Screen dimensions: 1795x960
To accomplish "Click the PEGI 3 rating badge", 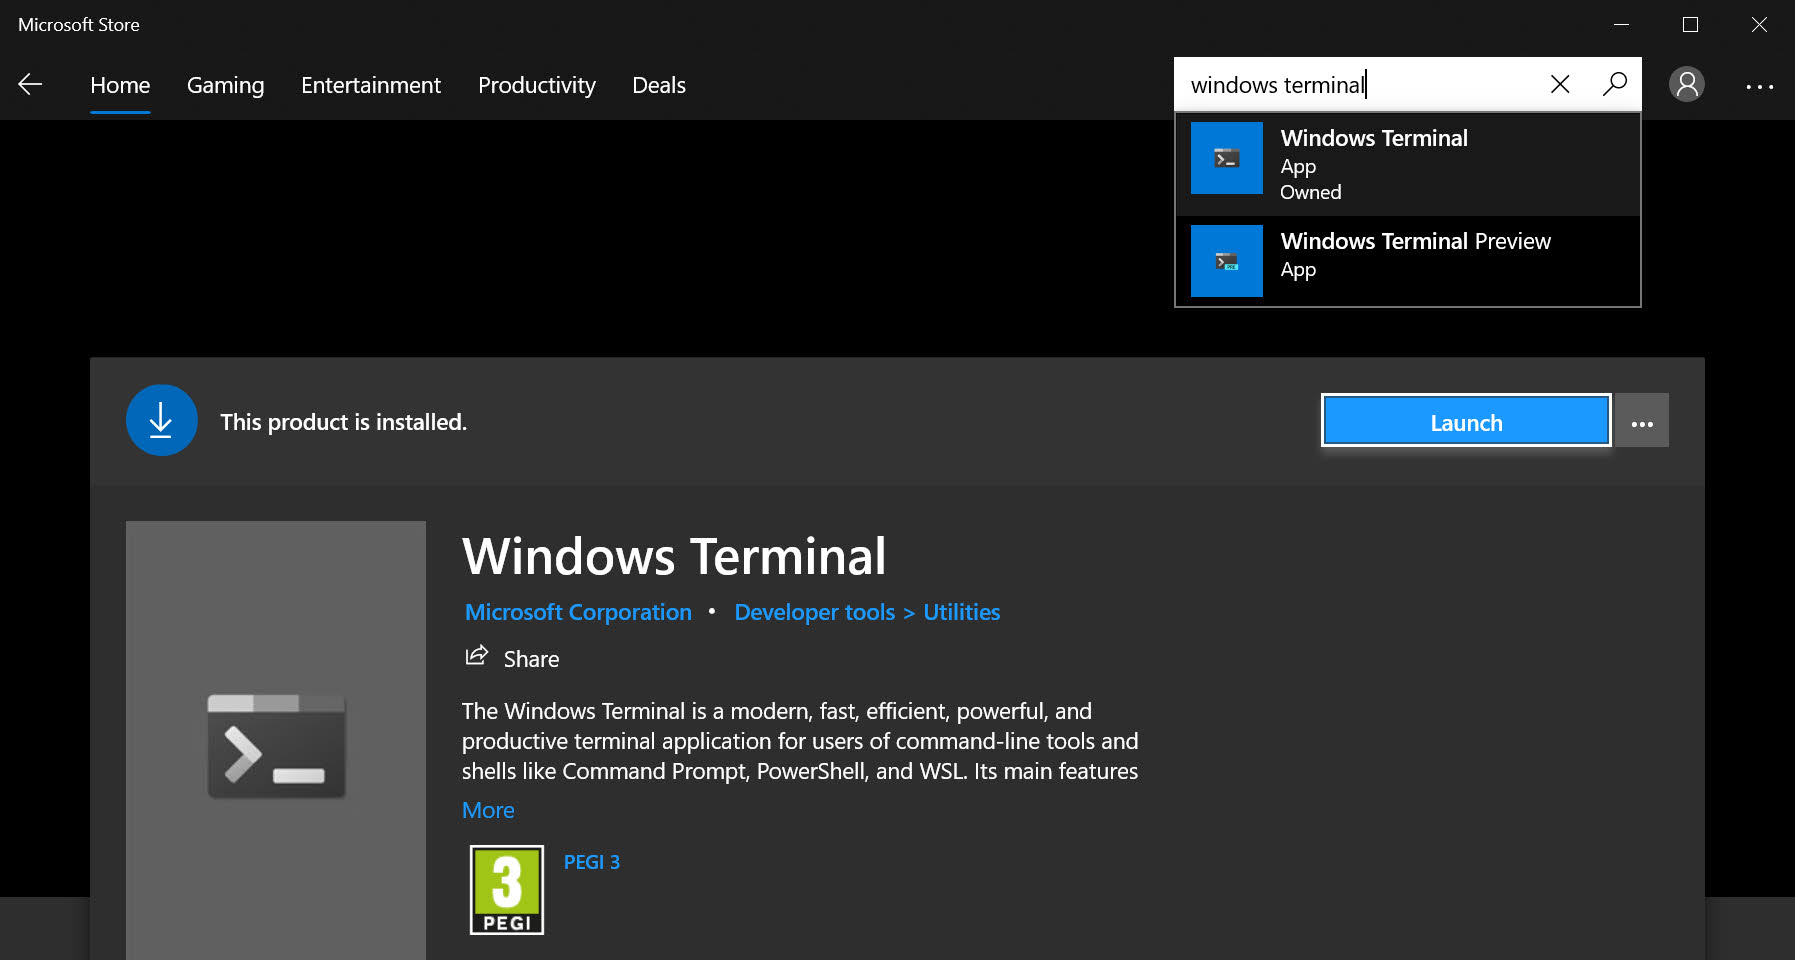I will coord(507,890).
